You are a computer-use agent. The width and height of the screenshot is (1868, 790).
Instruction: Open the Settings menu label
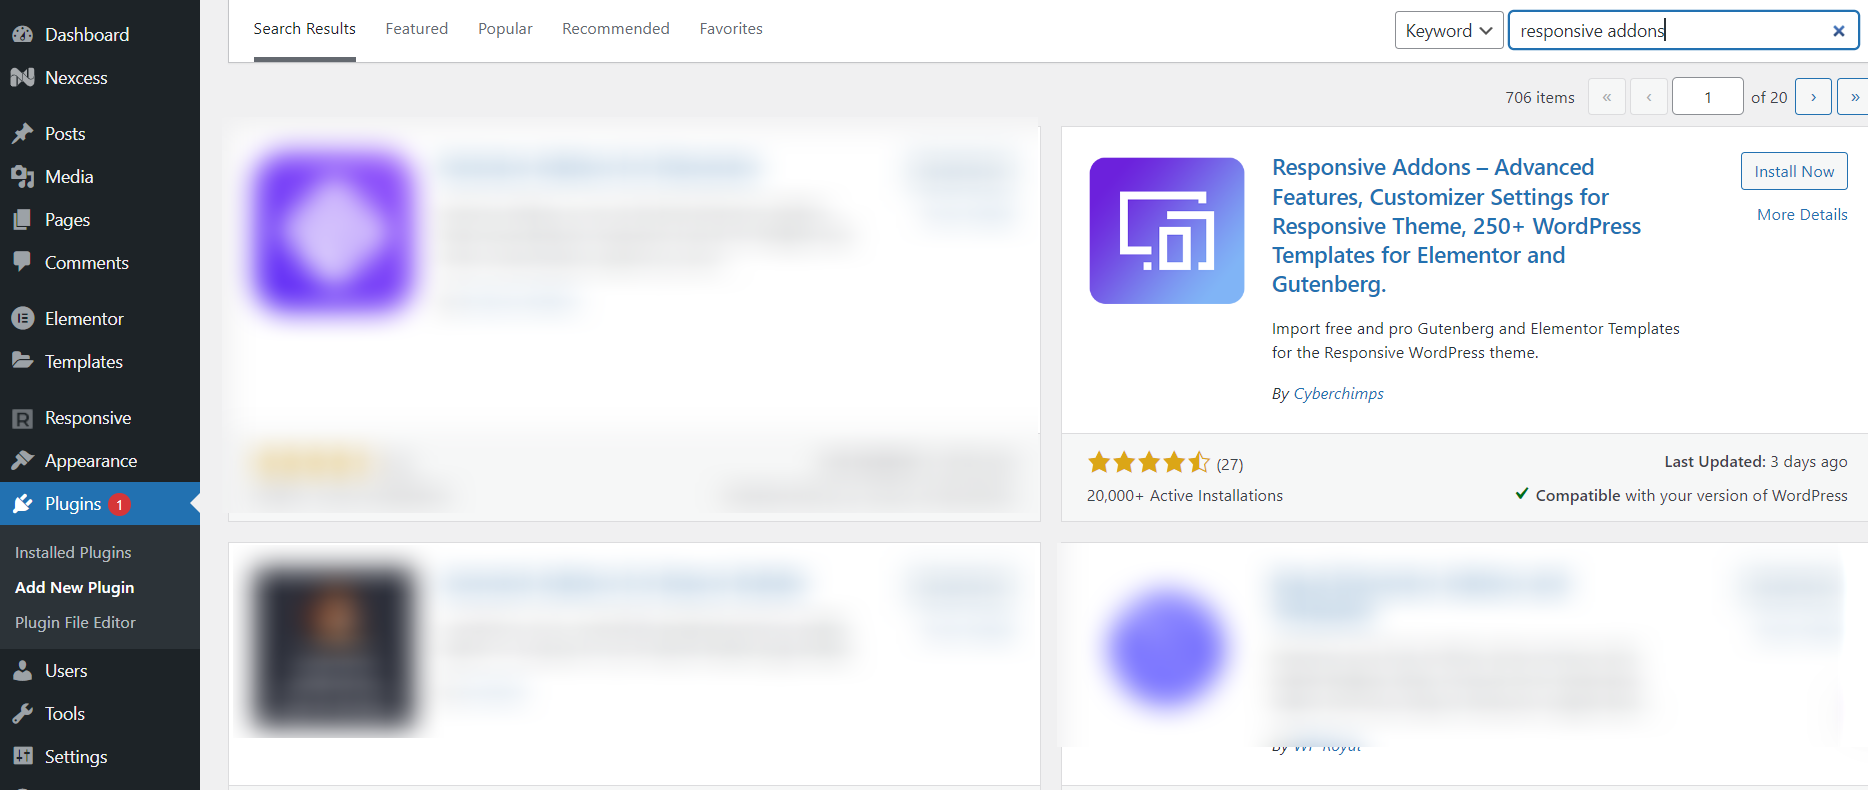click(x=76, y=757)
